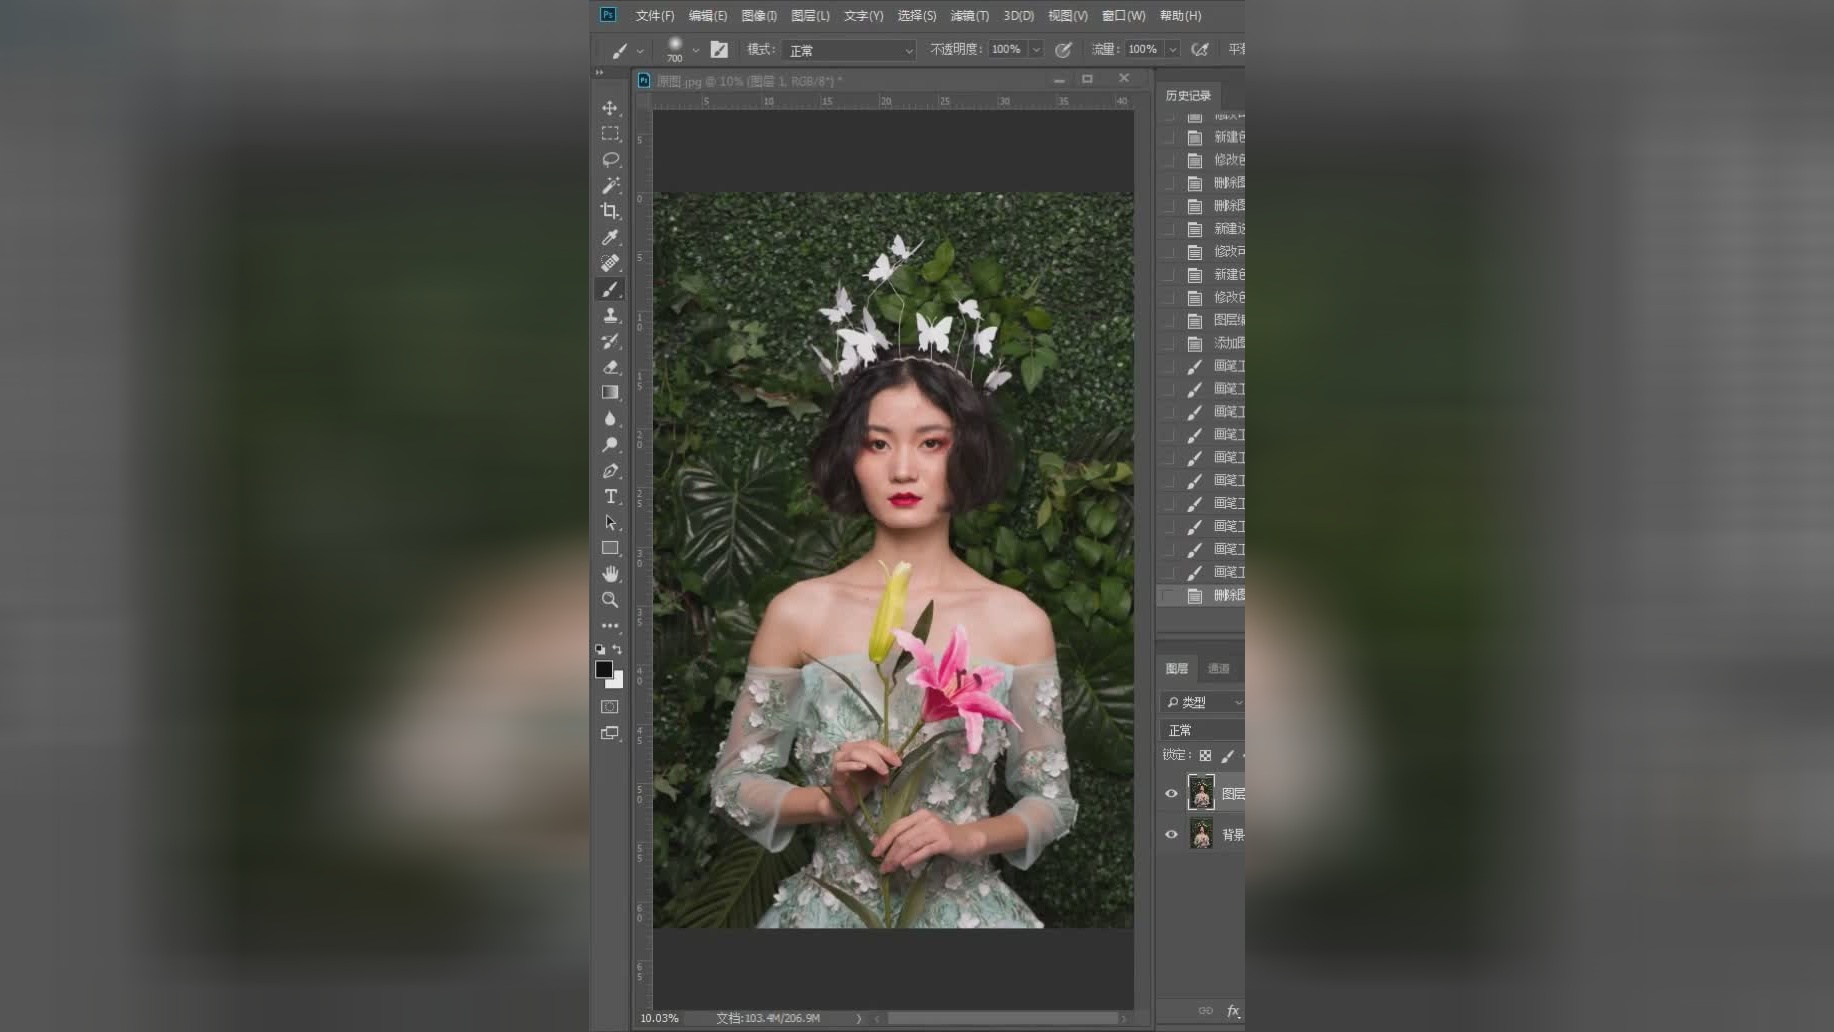This screenshot has width=1834, height=1032.
Task: Select the Magic Wand tool
Action: click(610, 186)
